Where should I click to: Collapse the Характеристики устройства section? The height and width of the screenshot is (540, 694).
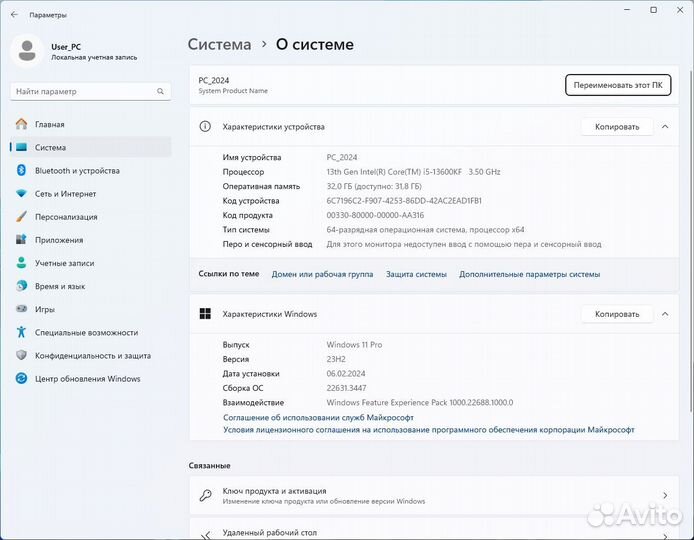(x=665, y=127)
